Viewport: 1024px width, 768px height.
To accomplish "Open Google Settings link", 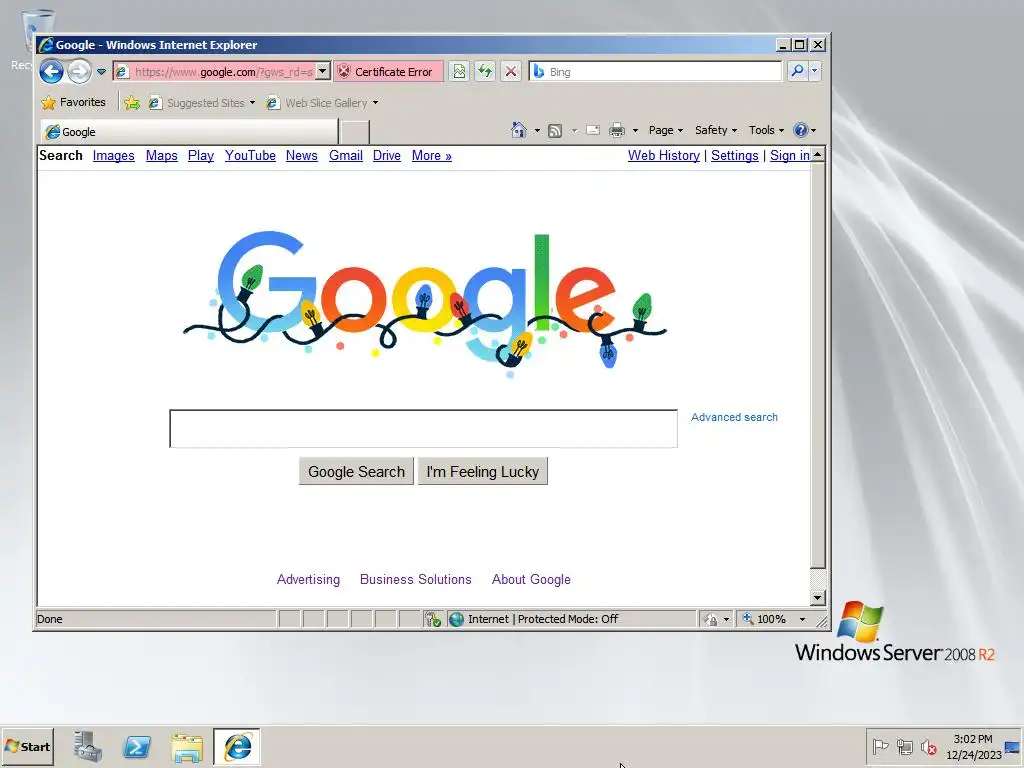I will click(x=735, y=155).
